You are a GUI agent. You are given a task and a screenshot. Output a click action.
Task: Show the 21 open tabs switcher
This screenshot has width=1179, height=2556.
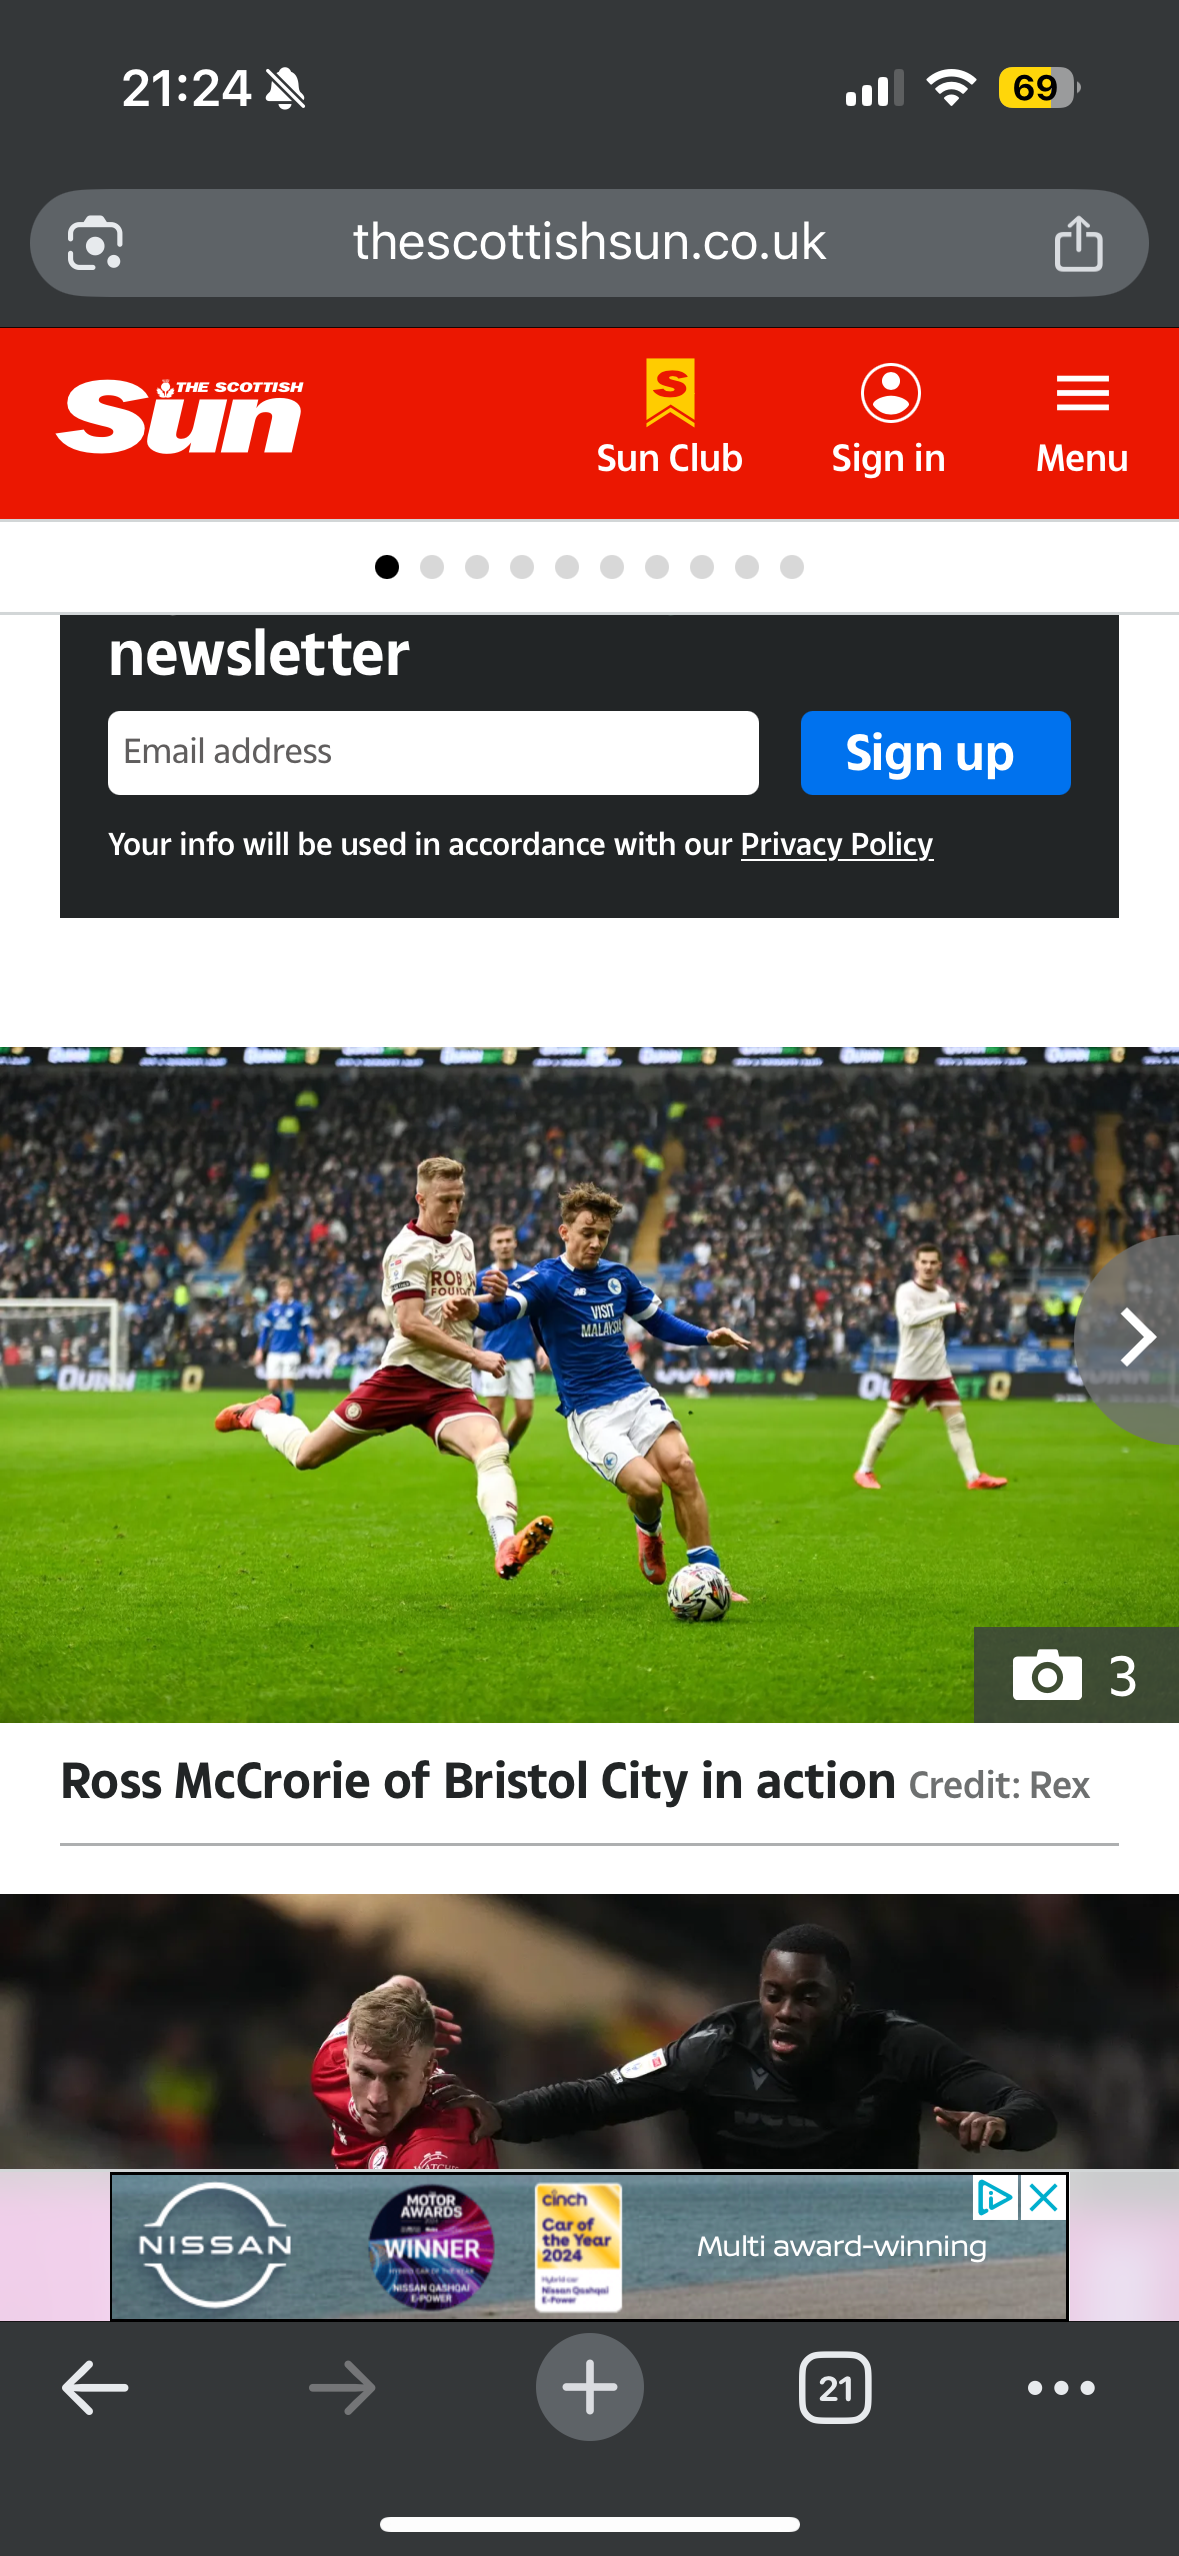click(835, 2387)
